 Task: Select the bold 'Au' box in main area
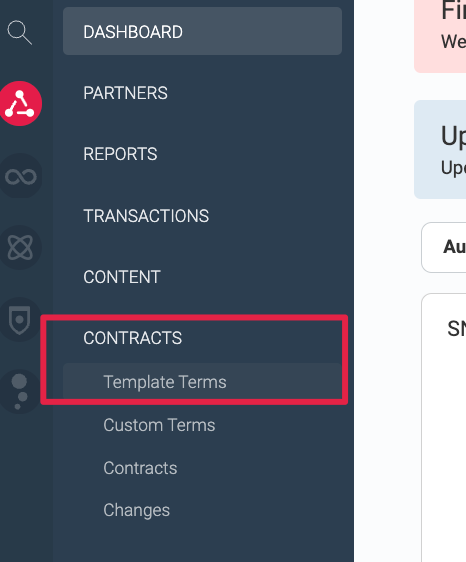coord(444,247)
